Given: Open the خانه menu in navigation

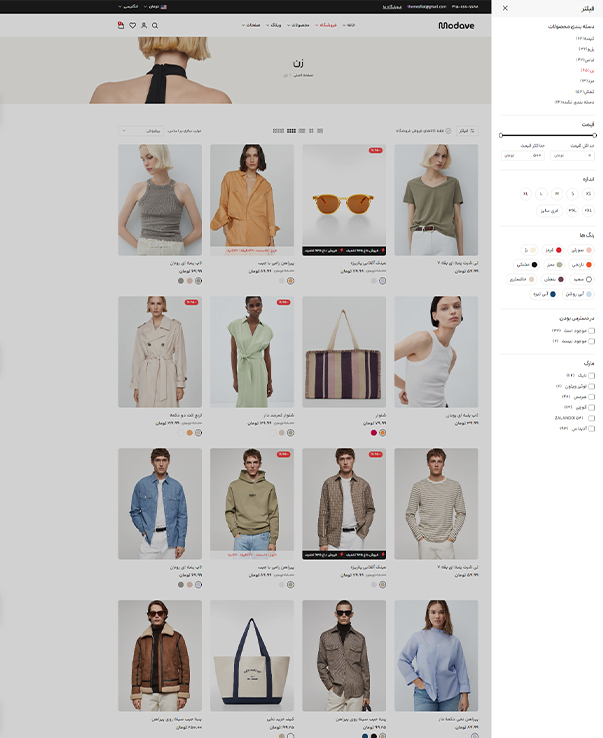Looking at the screenshot, I should click(349, 25).
